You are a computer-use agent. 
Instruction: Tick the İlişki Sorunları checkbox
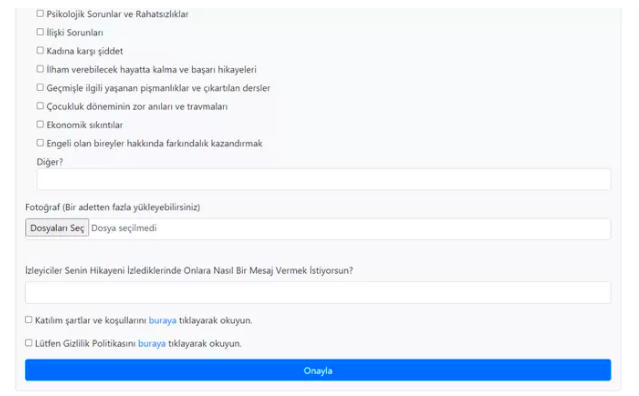coord(40,32)
